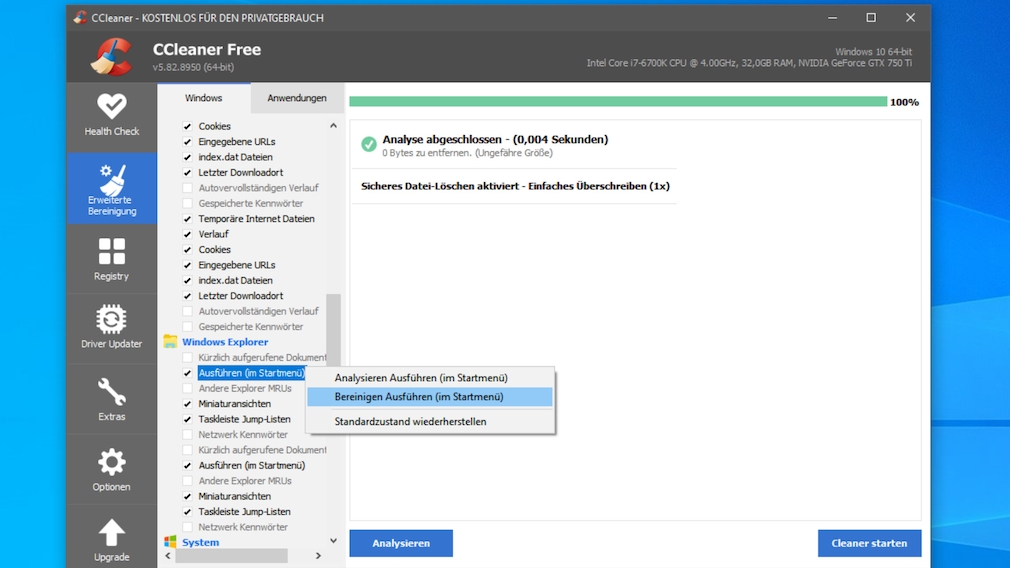Open Optionen gear settings
This screenshot has width=1010, height=568.
(111, 470)
